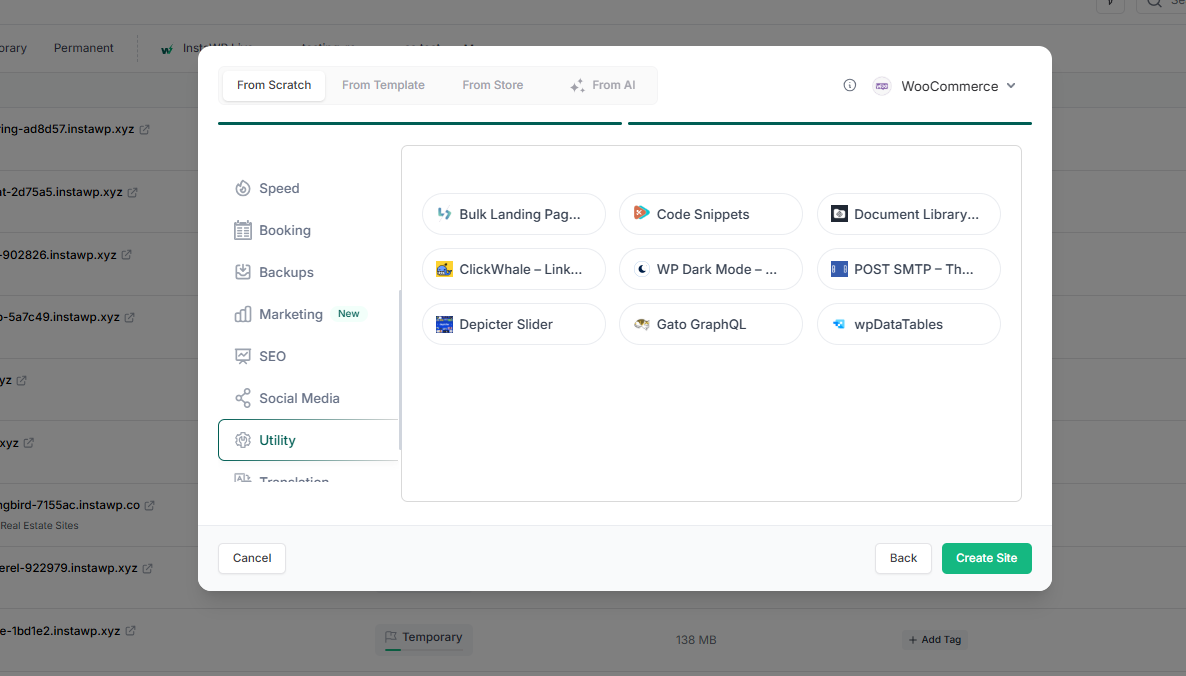
Task: Open 5a7c49.instawp.xyz external link icon
Action: point(129,318)
